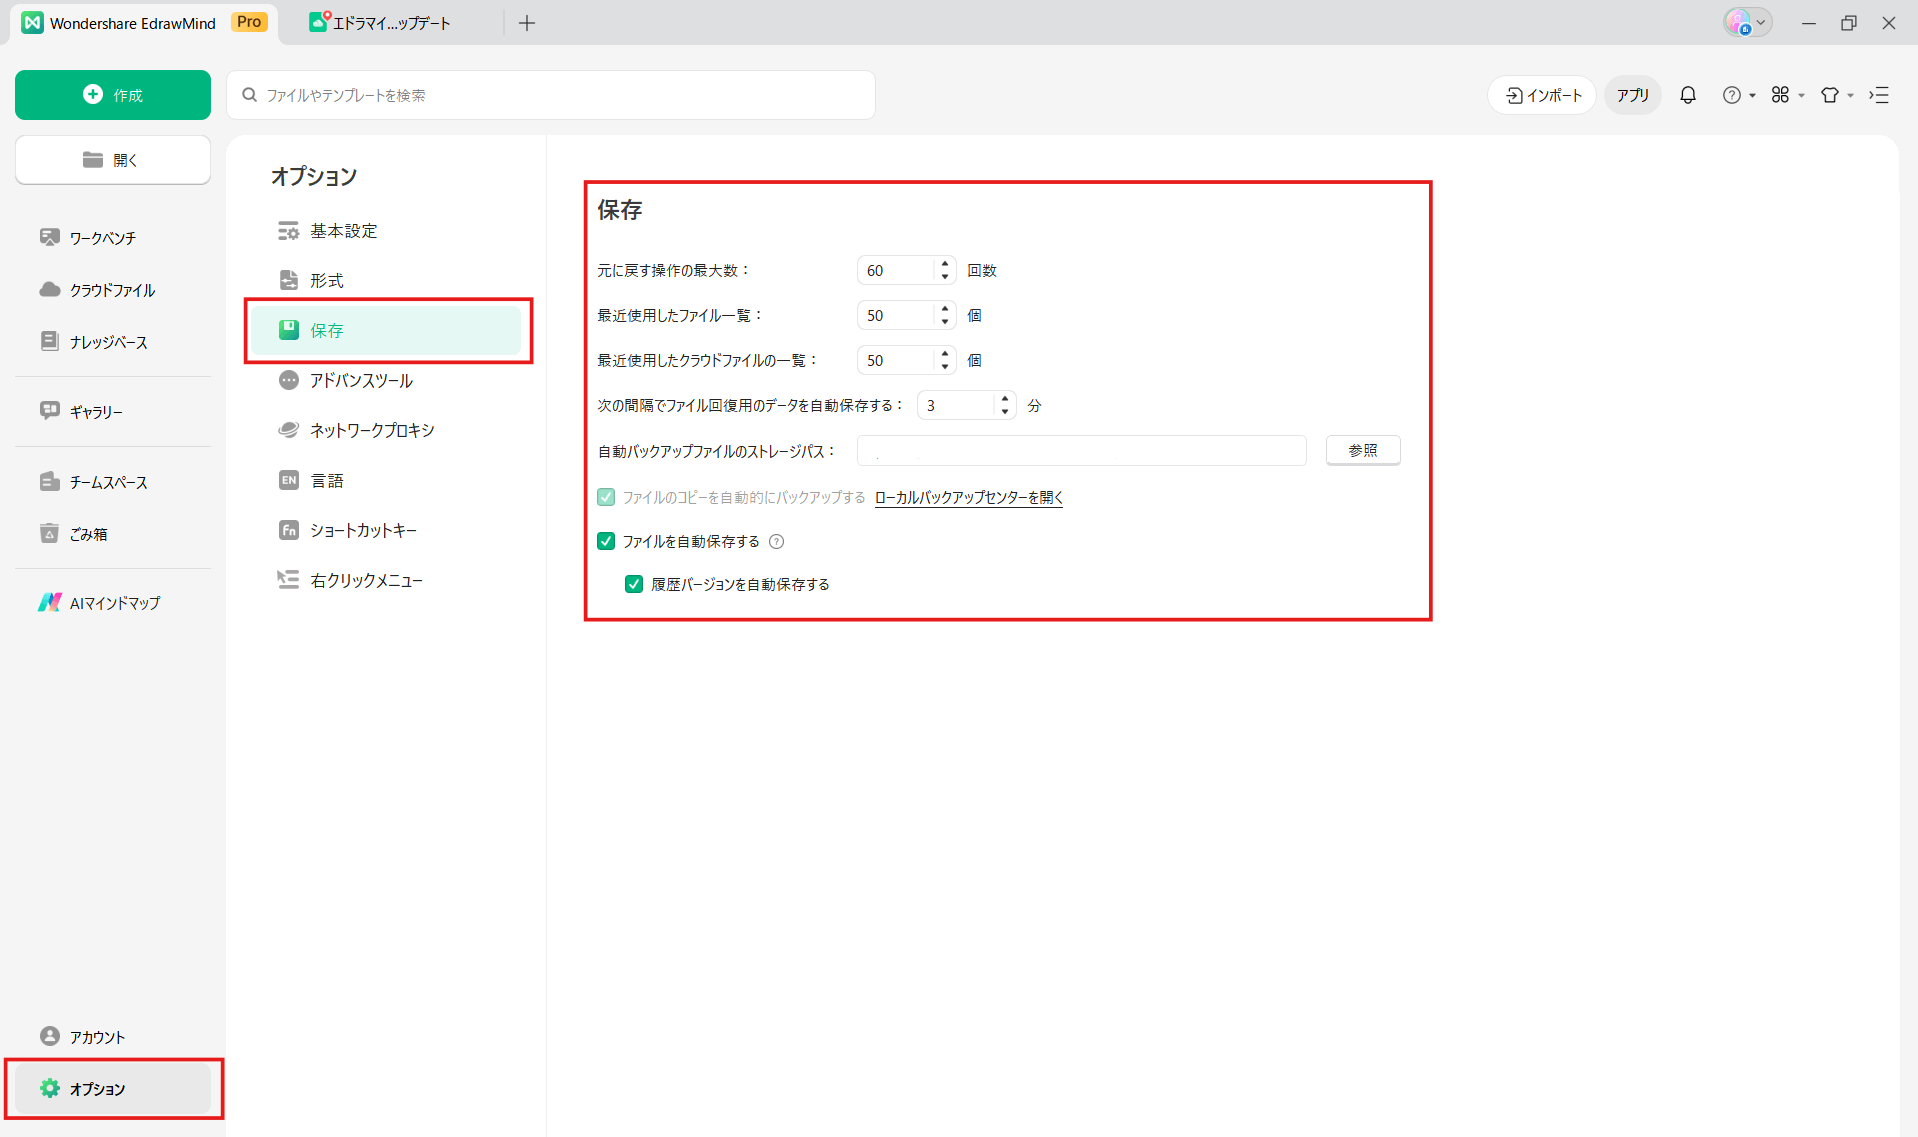This screenshot has width=1918, height=1137.
Task: Open ローカルバックアップセンターを開く link
Action: click(968, 497)
